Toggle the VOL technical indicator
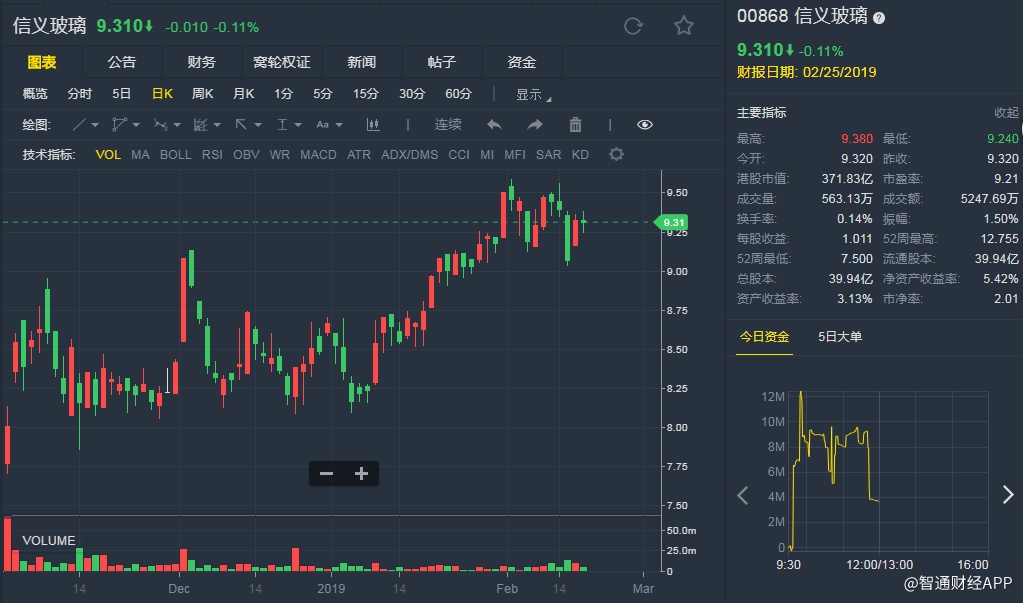The image size is (1023, 603). [108, 155]
